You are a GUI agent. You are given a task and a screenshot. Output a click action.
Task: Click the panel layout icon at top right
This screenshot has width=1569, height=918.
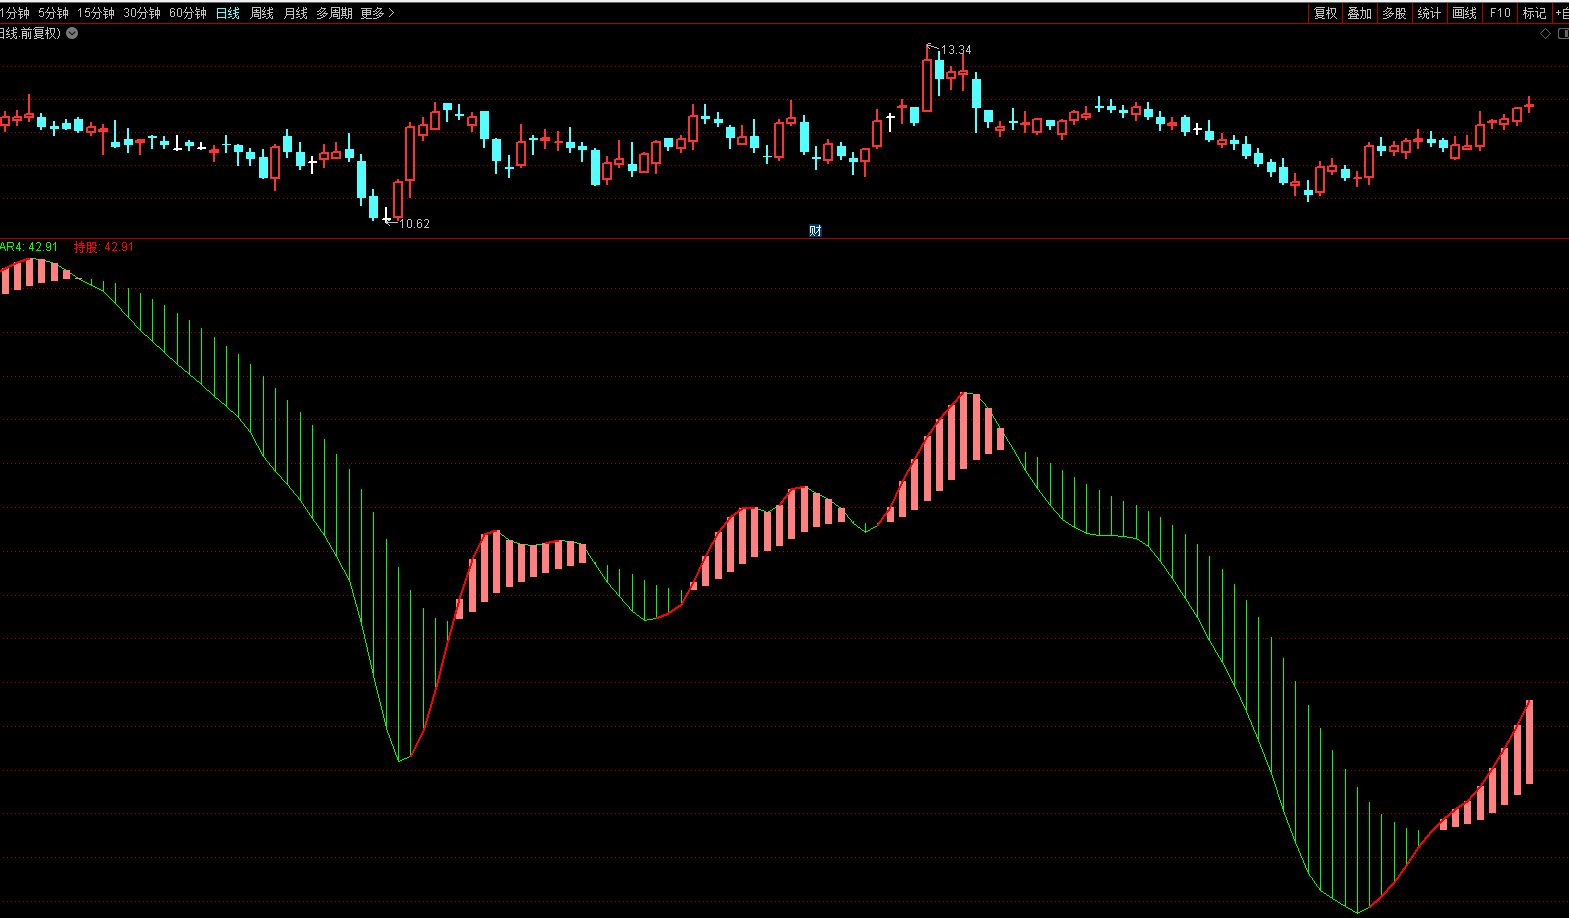(x=1563, y=34)
